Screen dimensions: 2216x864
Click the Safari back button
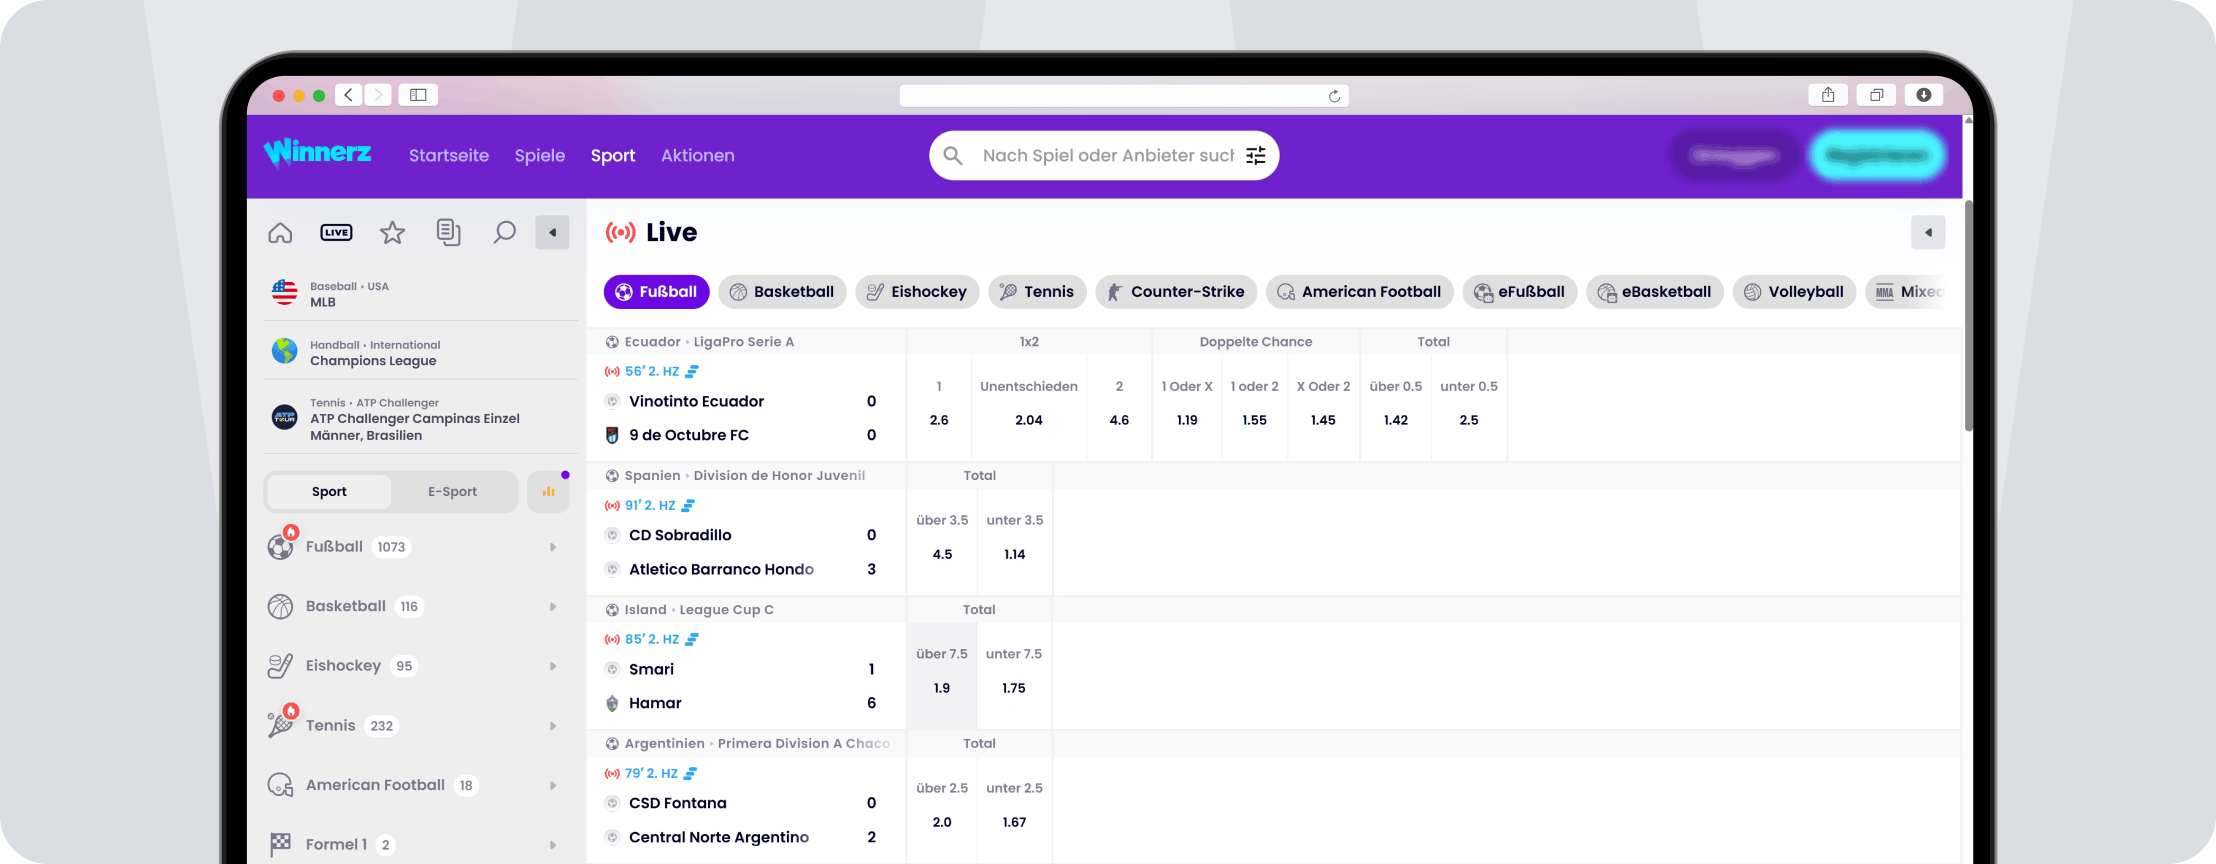[x=348, y=95]
